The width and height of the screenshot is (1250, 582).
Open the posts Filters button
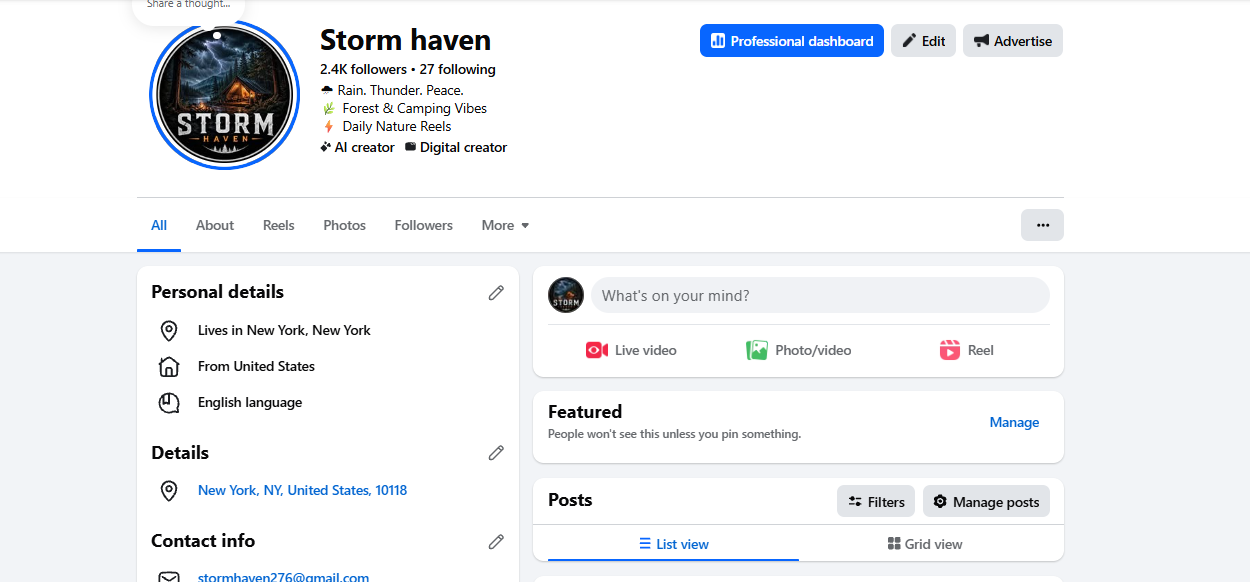tap(876, 501)
